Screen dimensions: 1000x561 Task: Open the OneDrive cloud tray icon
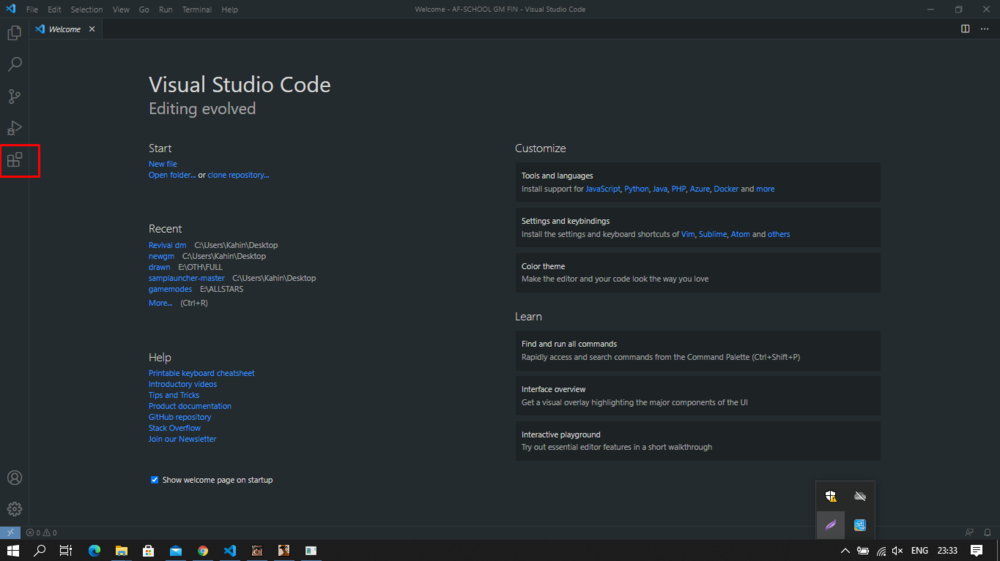coord(860,496)
